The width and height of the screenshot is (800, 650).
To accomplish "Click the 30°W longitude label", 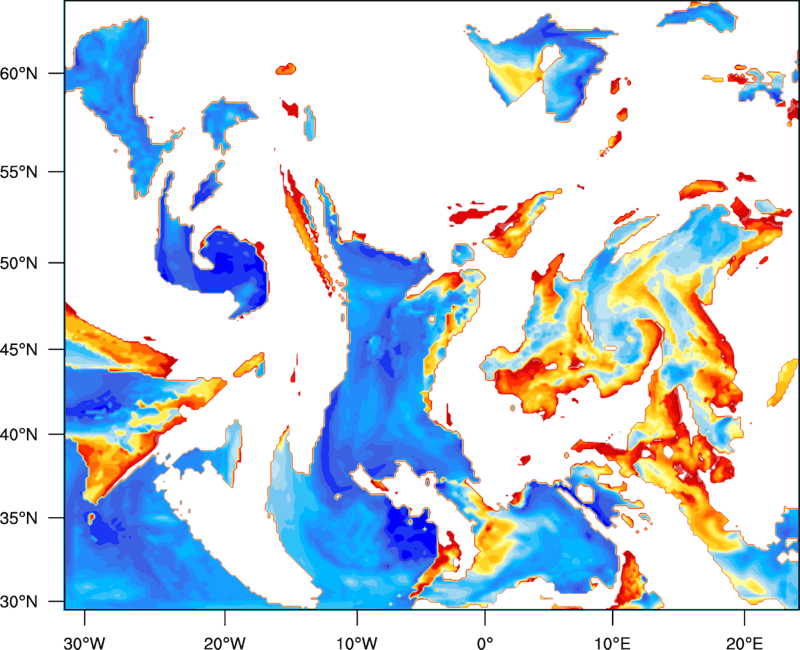I will click(x=85, y=643).
